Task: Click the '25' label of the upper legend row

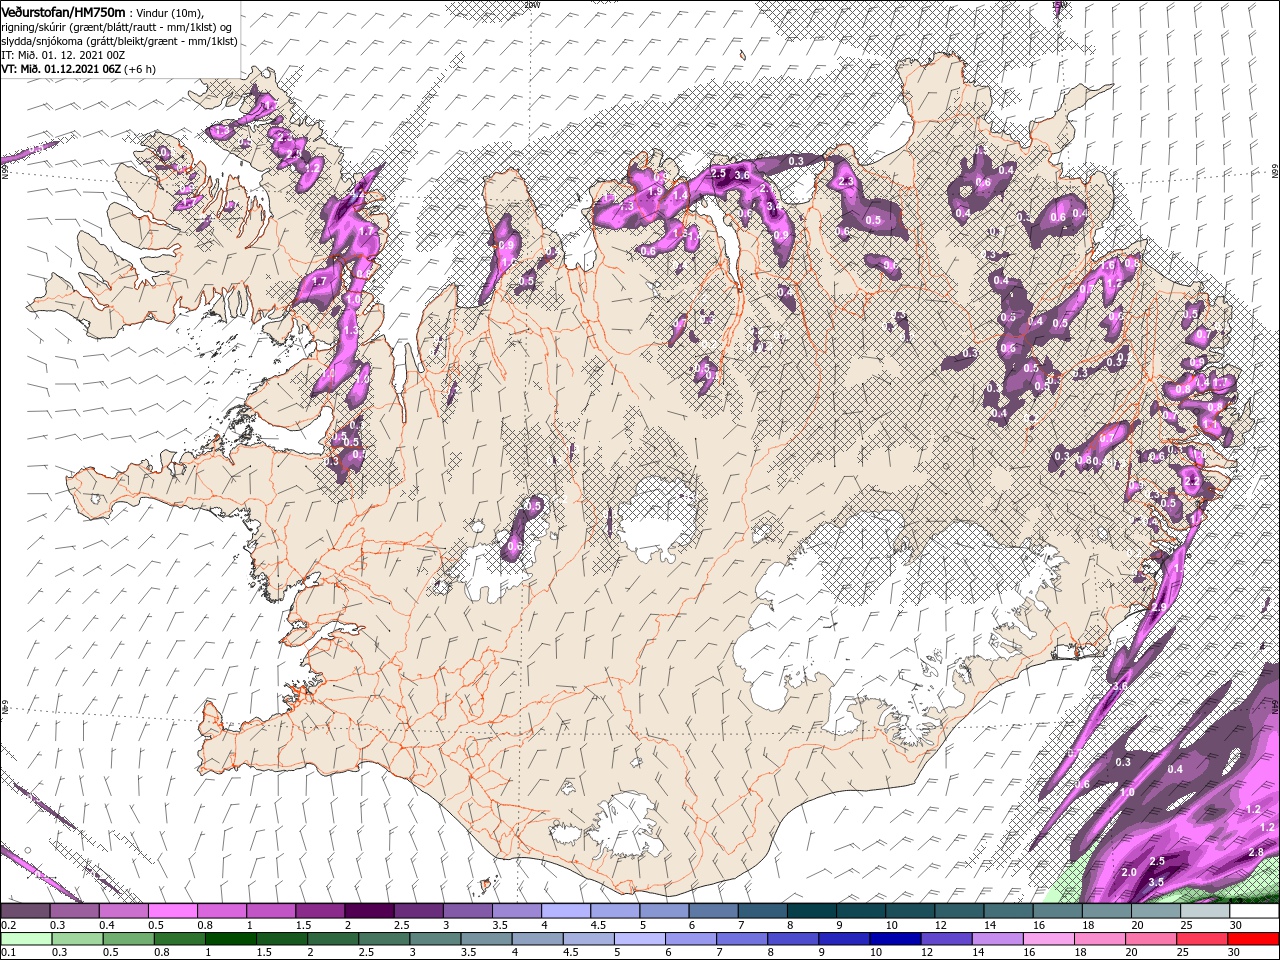Action: click(x=1187, y=926)
